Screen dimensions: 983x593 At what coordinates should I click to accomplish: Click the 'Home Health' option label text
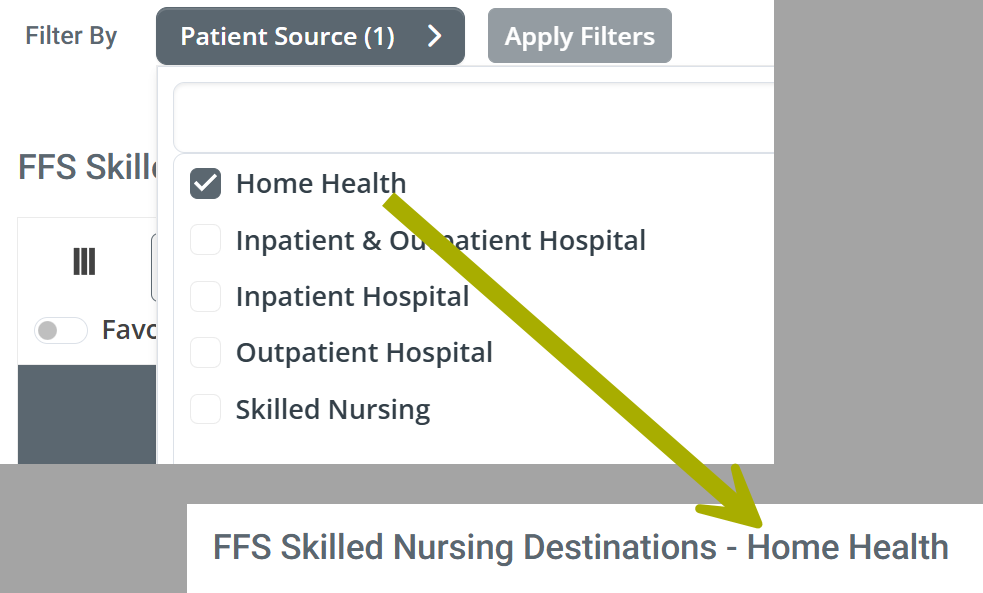click(x=320, y=184)
